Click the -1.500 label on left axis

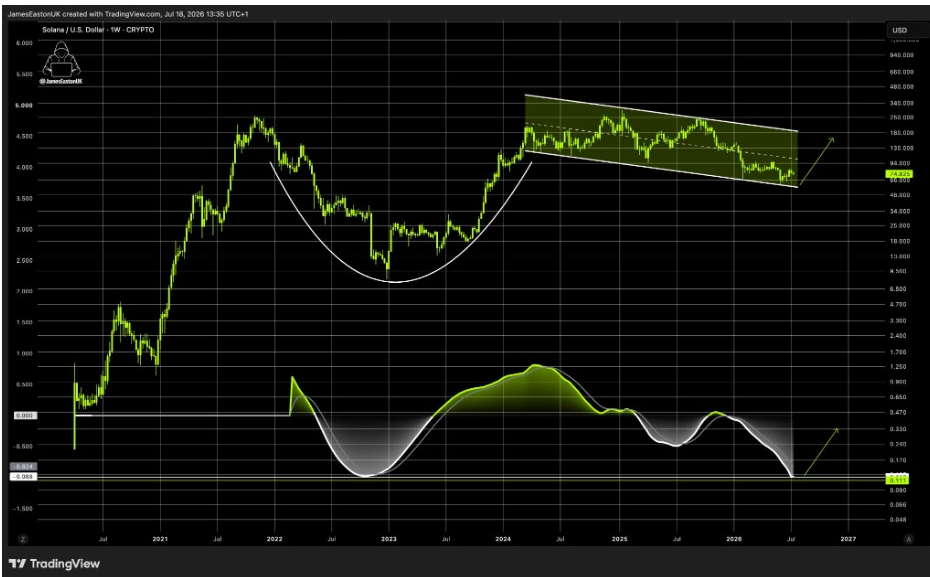(x=23, y=509)
